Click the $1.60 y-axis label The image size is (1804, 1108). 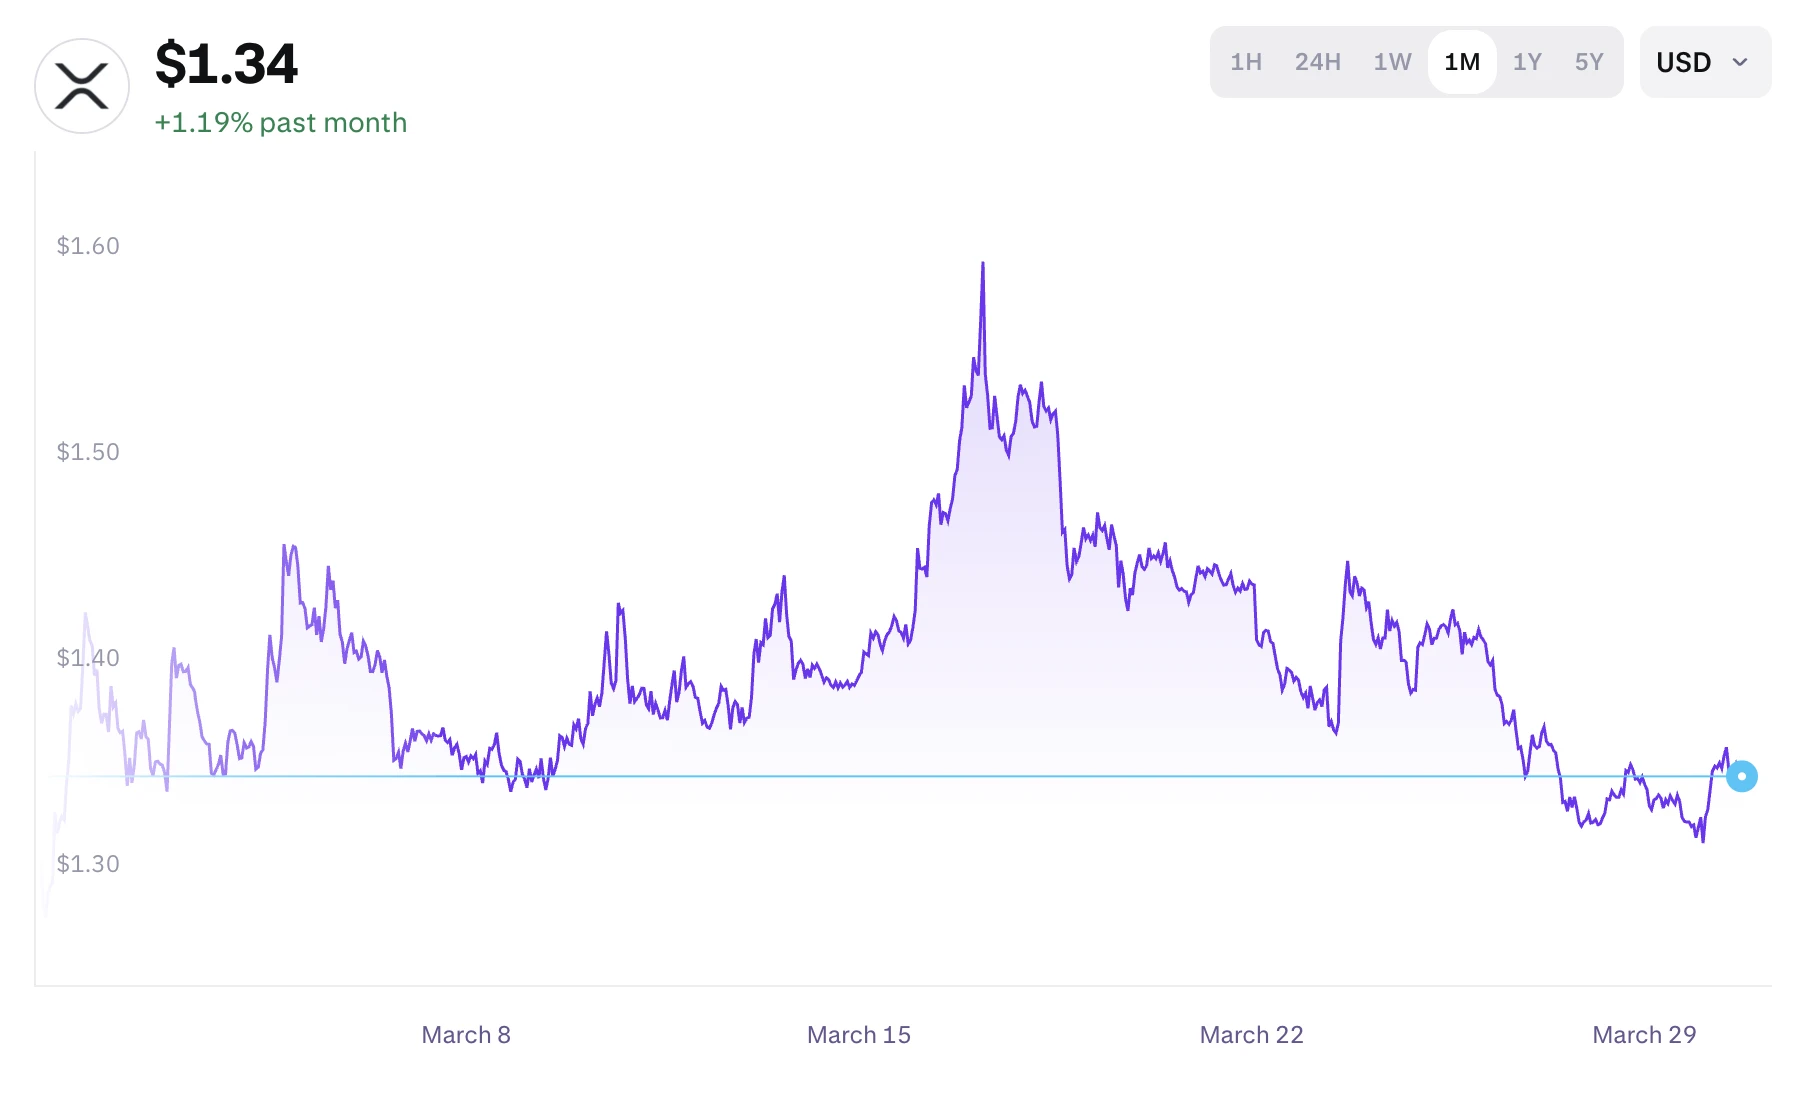pos(88,246)
